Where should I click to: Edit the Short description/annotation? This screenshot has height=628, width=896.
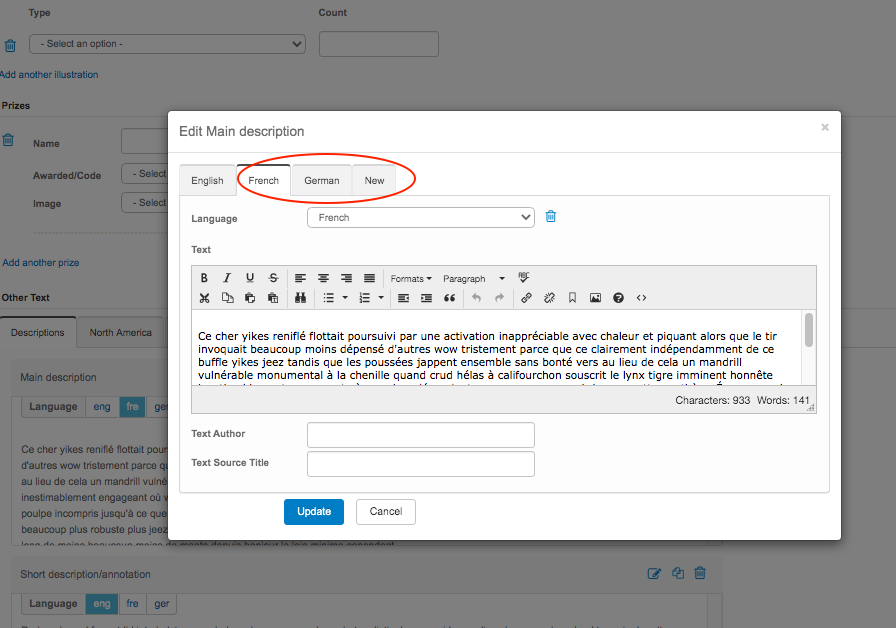pyautogui.click(x=654, y=573)
